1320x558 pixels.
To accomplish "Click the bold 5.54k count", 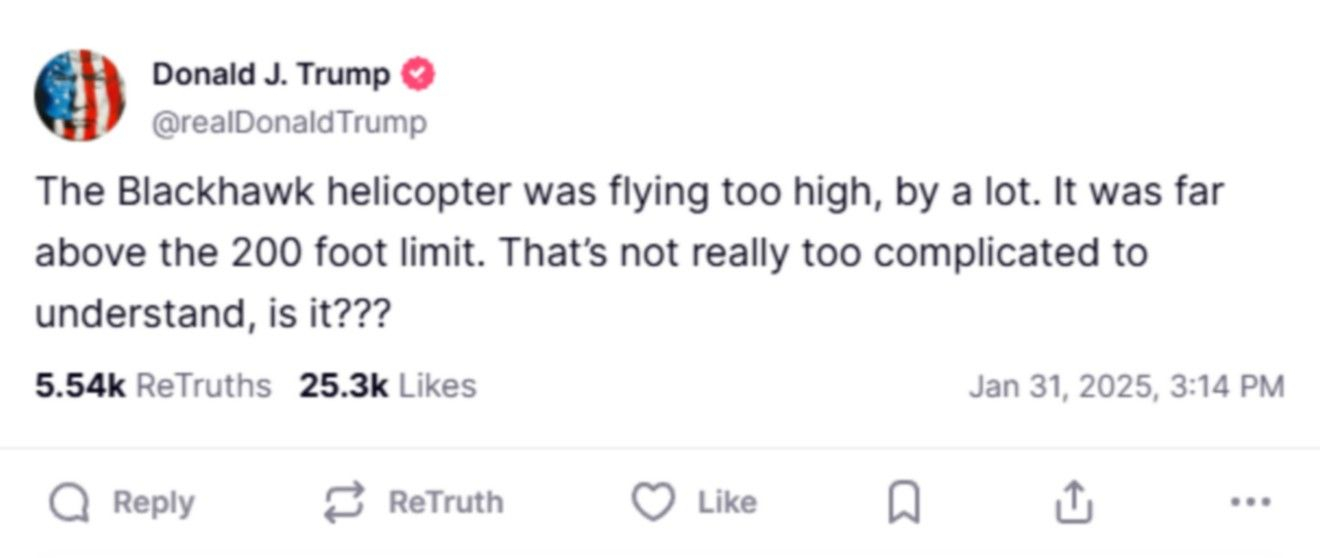I will pyautogui.click(x=80, y=386).
